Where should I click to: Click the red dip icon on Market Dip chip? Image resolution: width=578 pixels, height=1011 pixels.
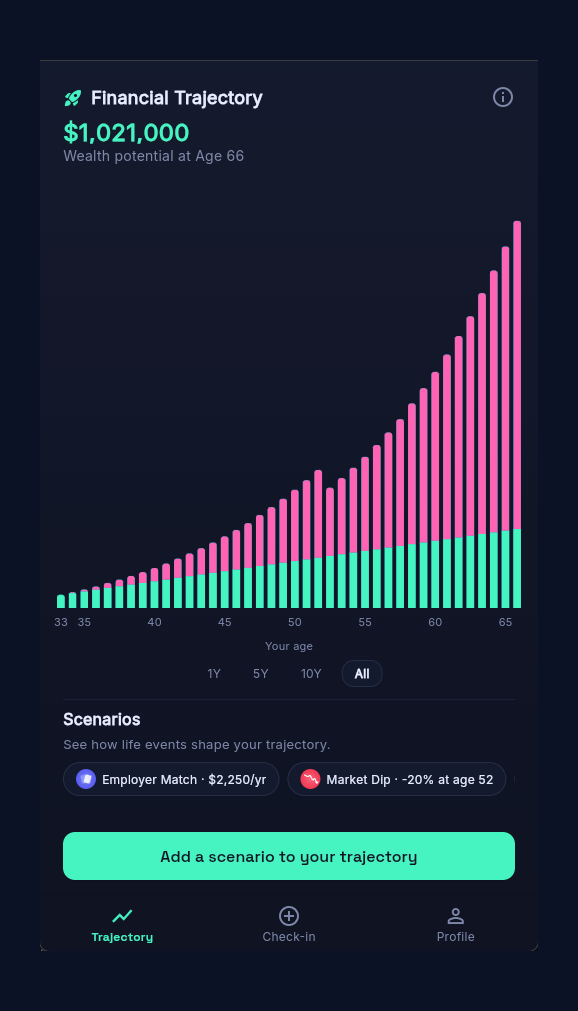[x=311, y=779]
